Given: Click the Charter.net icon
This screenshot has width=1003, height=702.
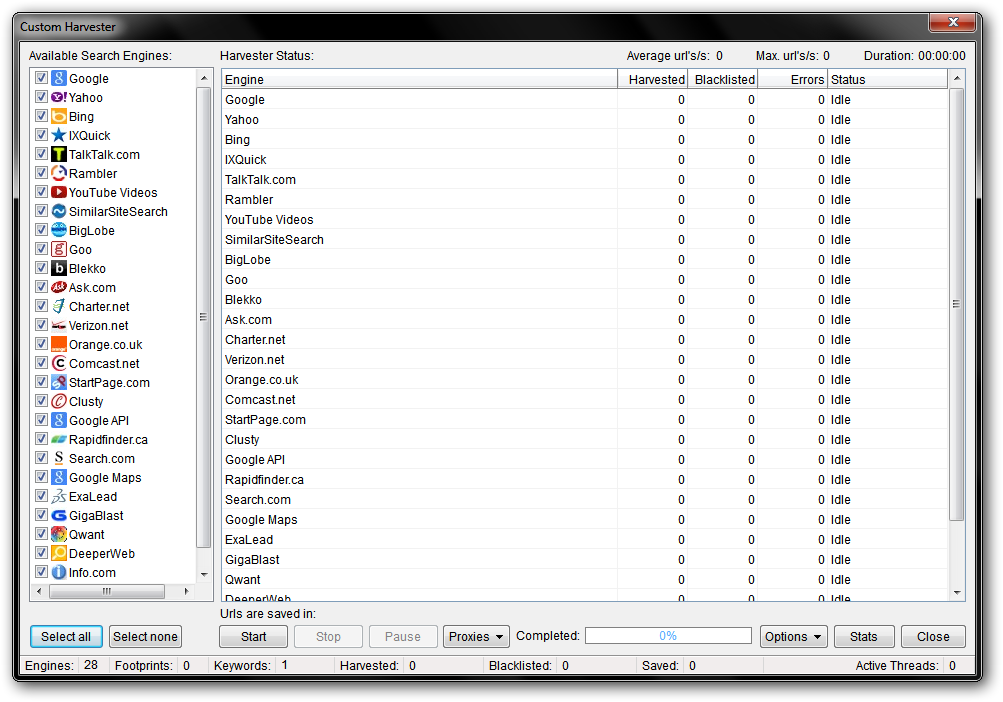Looking at the screenshot, I should click(59, 307).
